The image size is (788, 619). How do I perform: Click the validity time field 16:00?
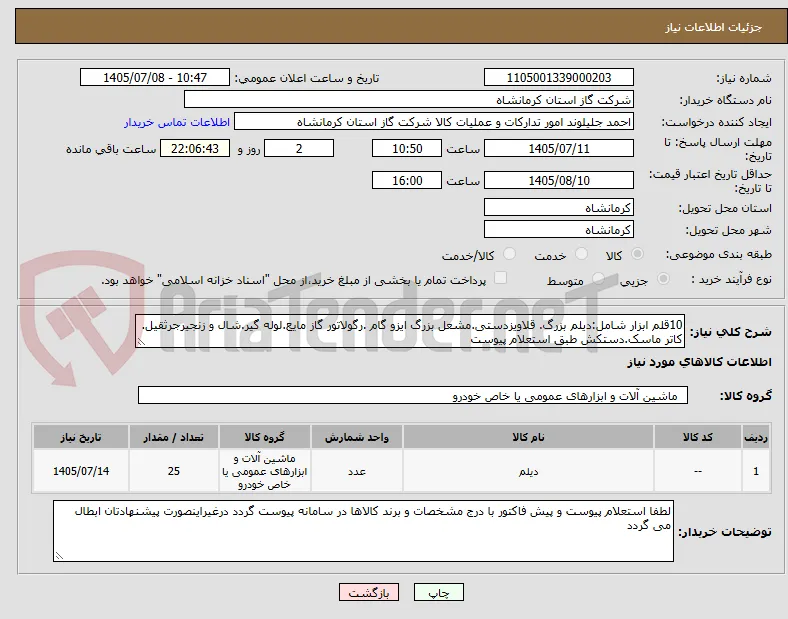(407, 180)
